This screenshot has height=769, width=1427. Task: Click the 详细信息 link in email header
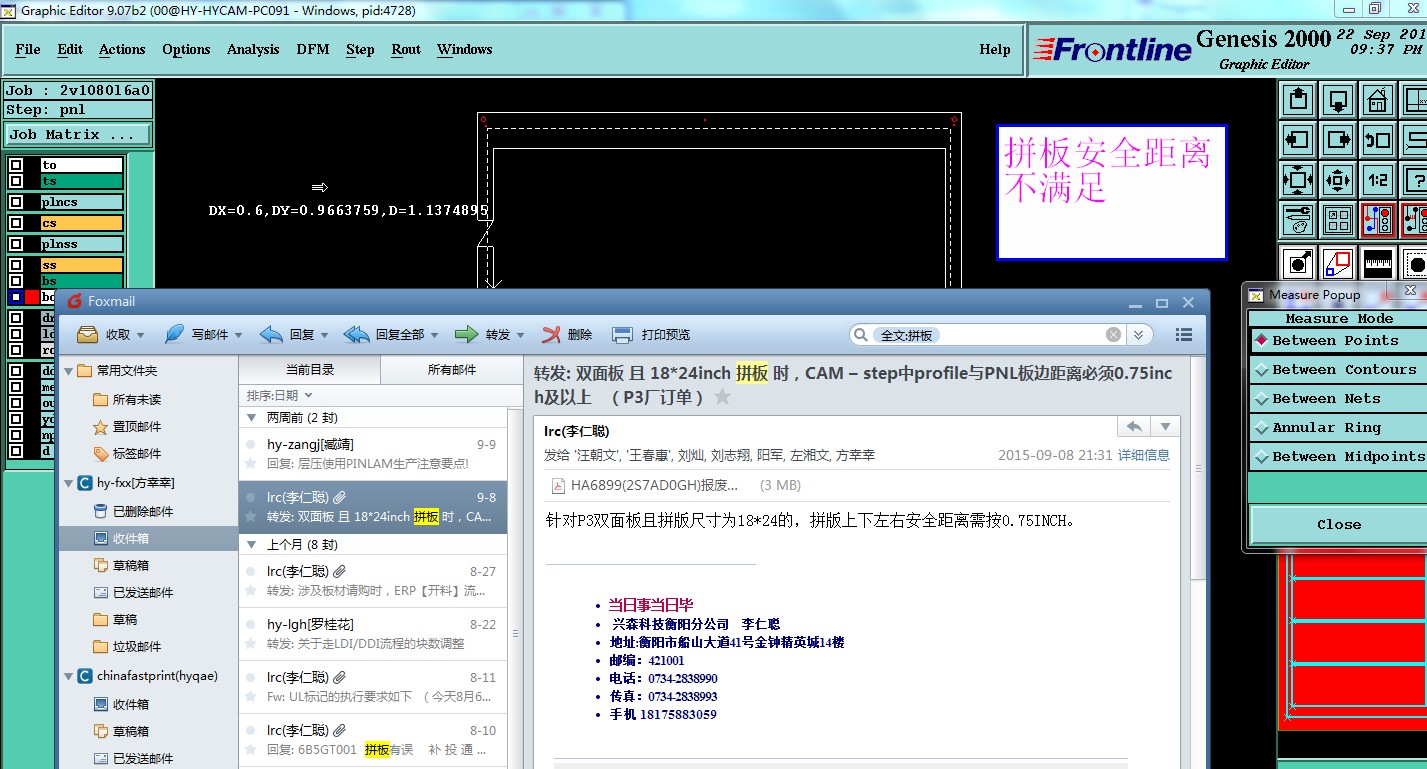(x=1143, y=455)
